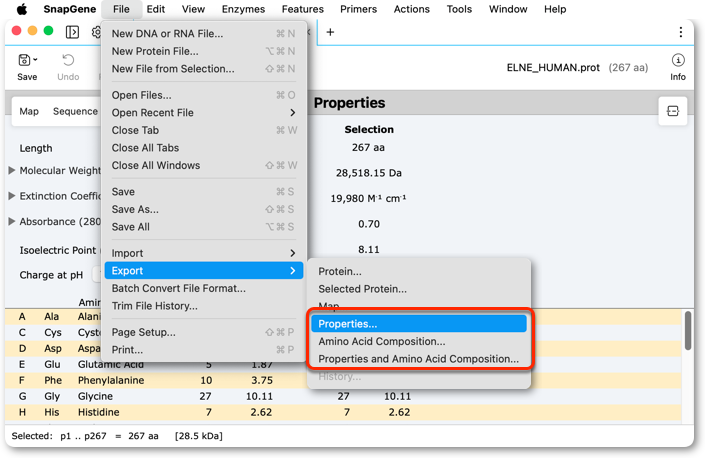Choose Close All Windows
This screenshot has width=705, height=458.
204,165
